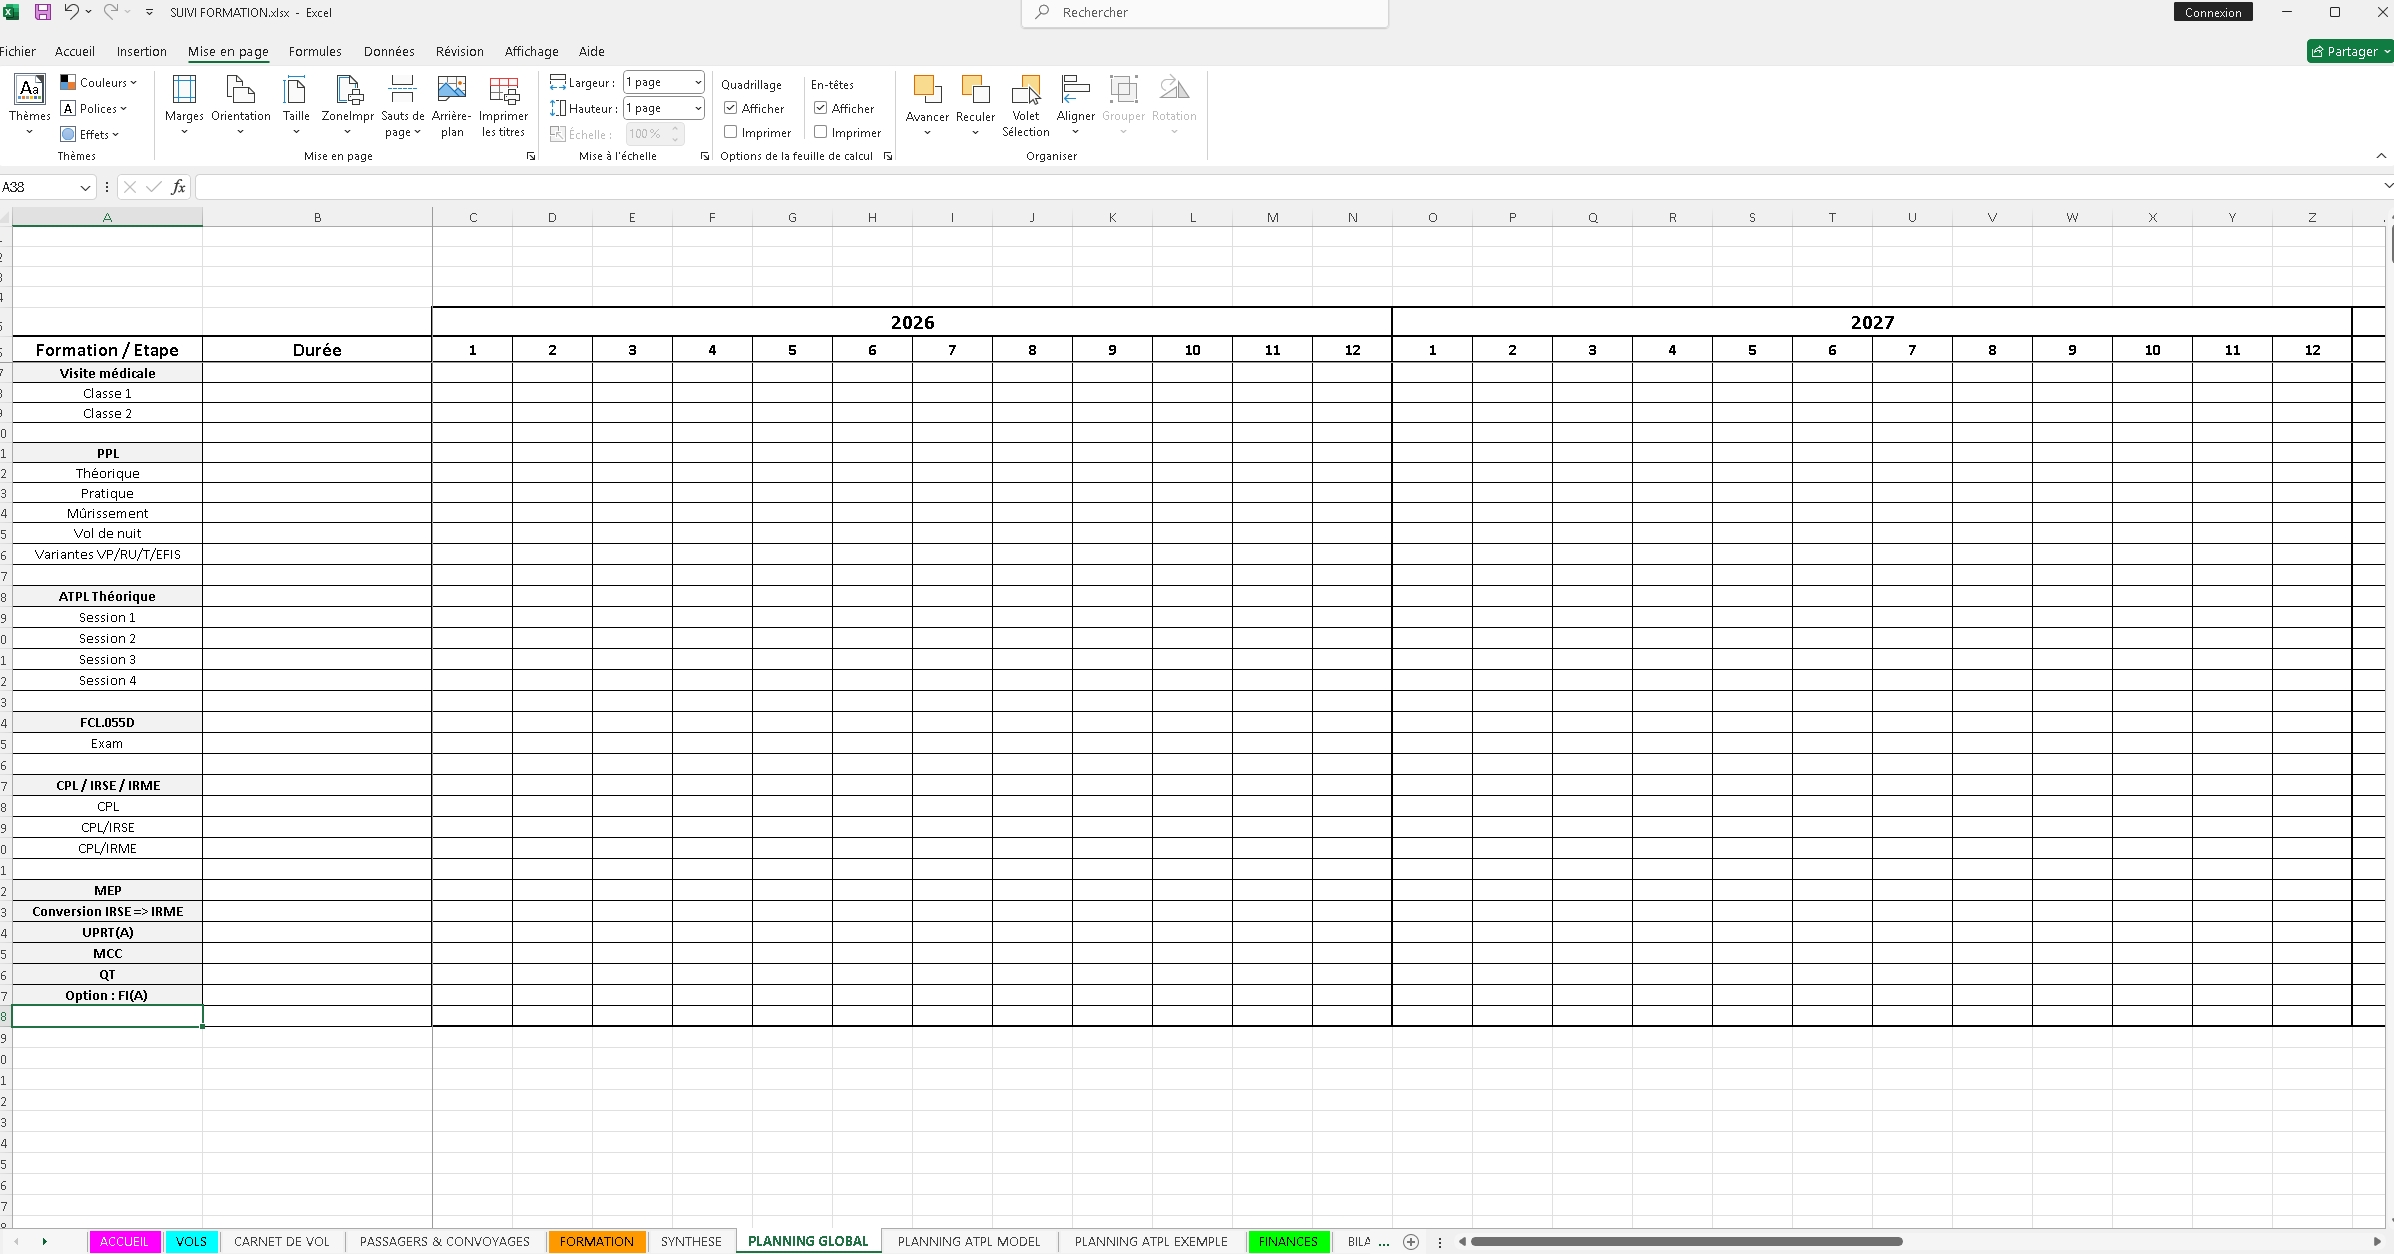Switch to the FINANCES sheet tab
Viewport: 2394px width, 1254px height.
pyautogui.click(x=1288, y=1242)
